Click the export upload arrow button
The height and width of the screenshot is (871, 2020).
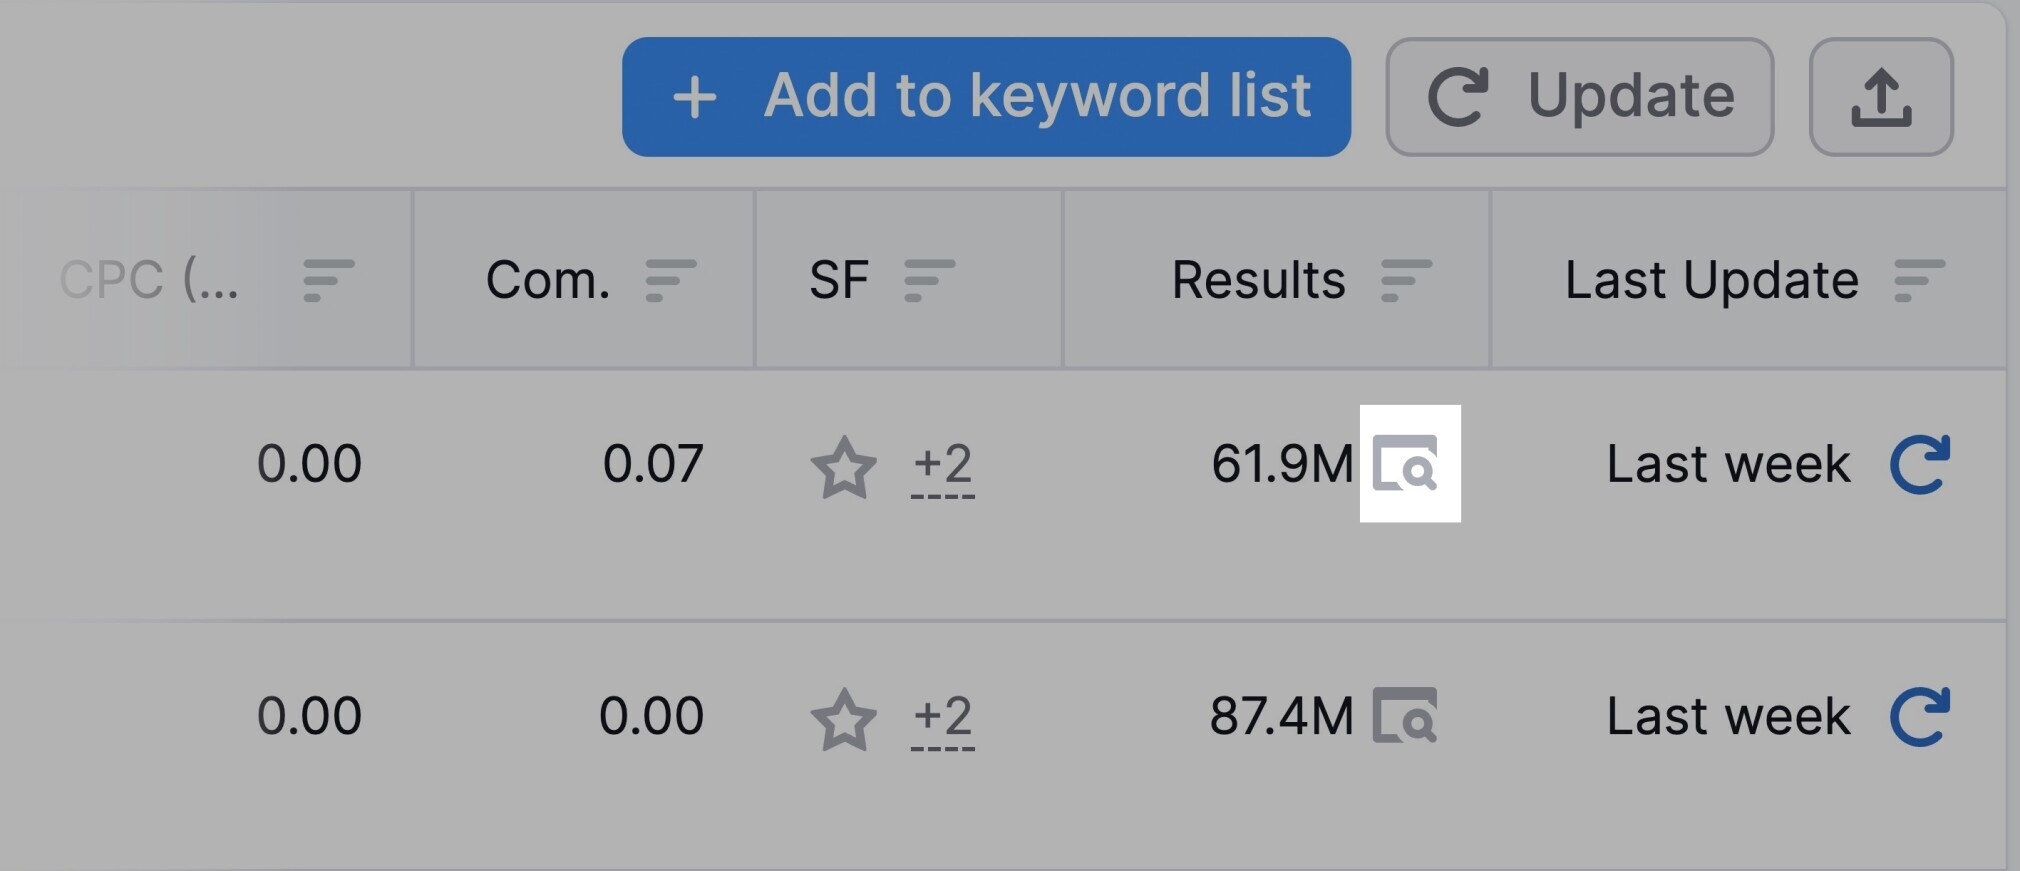click(1881, 97)
